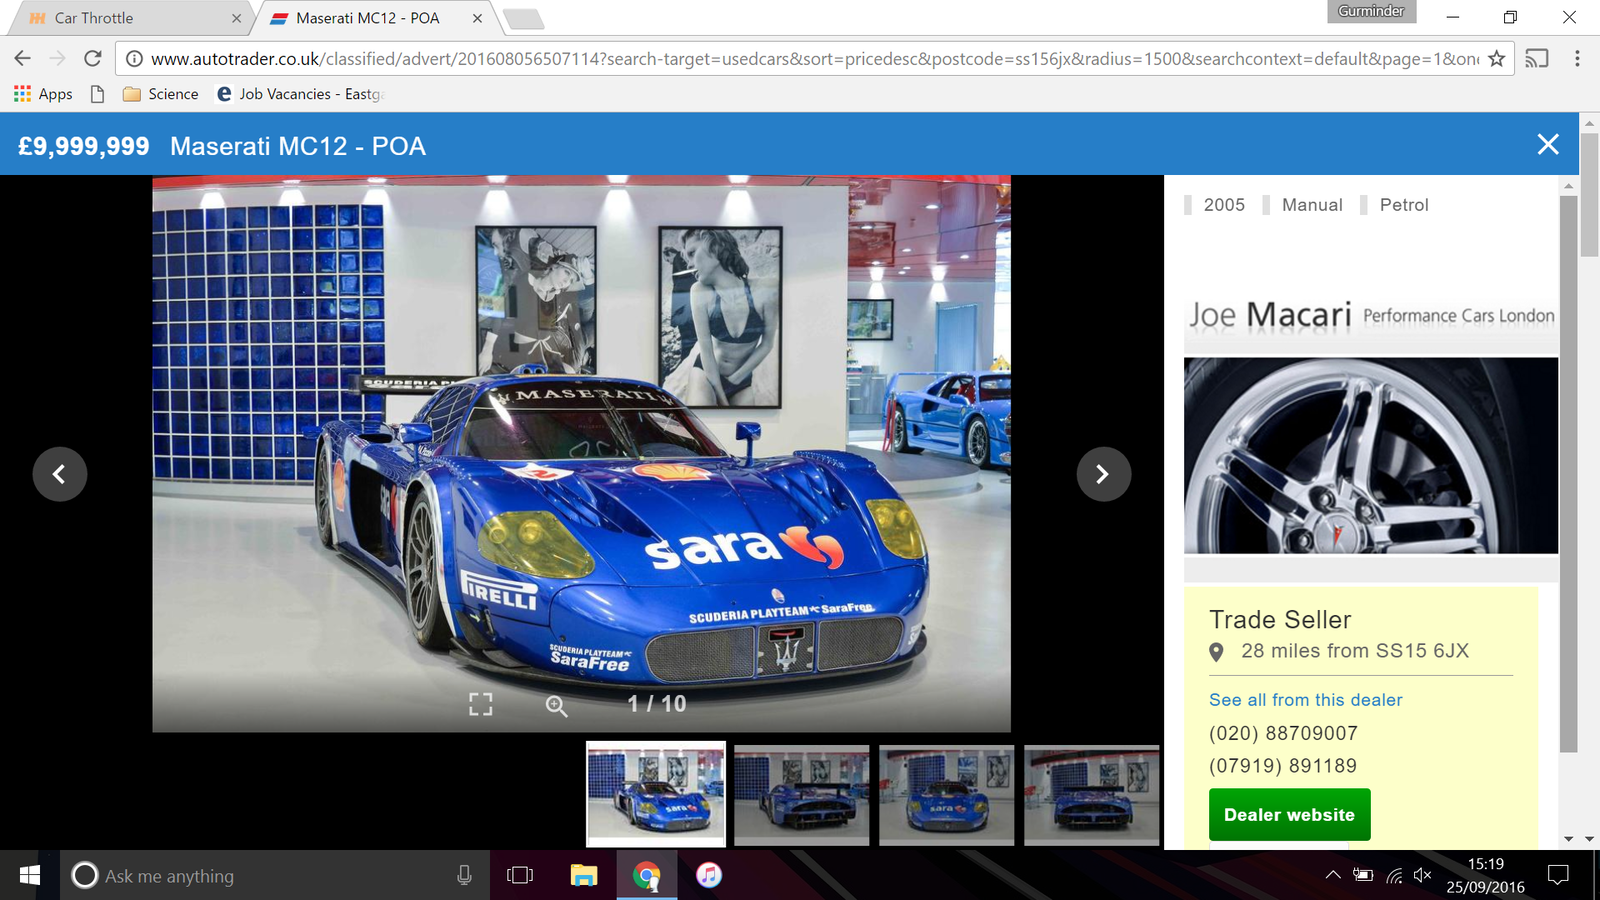
Task: Open iTunes from the taskbar
Action: (709, 875)
